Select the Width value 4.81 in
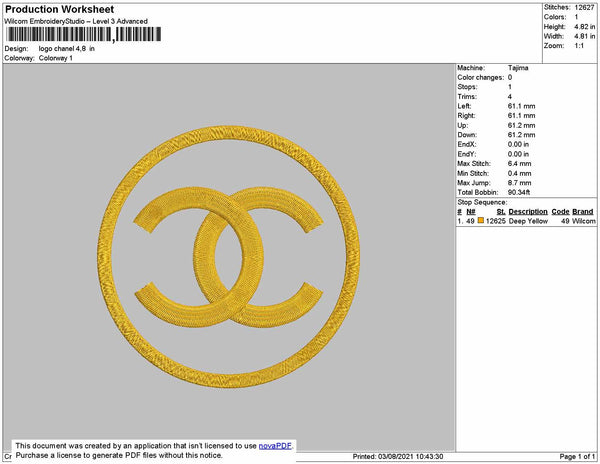 [584, 36]
